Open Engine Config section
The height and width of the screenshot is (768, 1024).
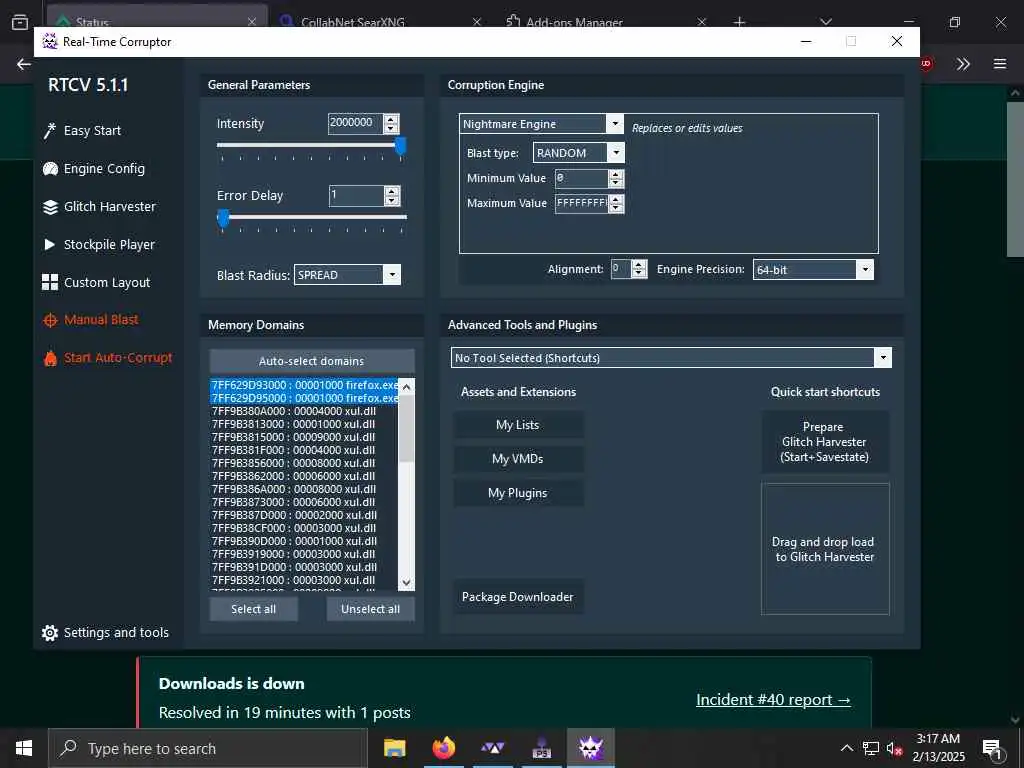pos(104,168)
